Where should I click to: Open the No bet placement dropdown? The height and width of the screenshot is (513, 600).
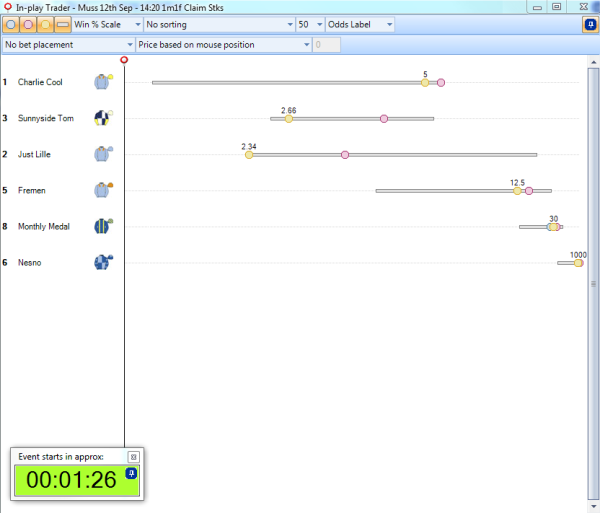point(68,45)
